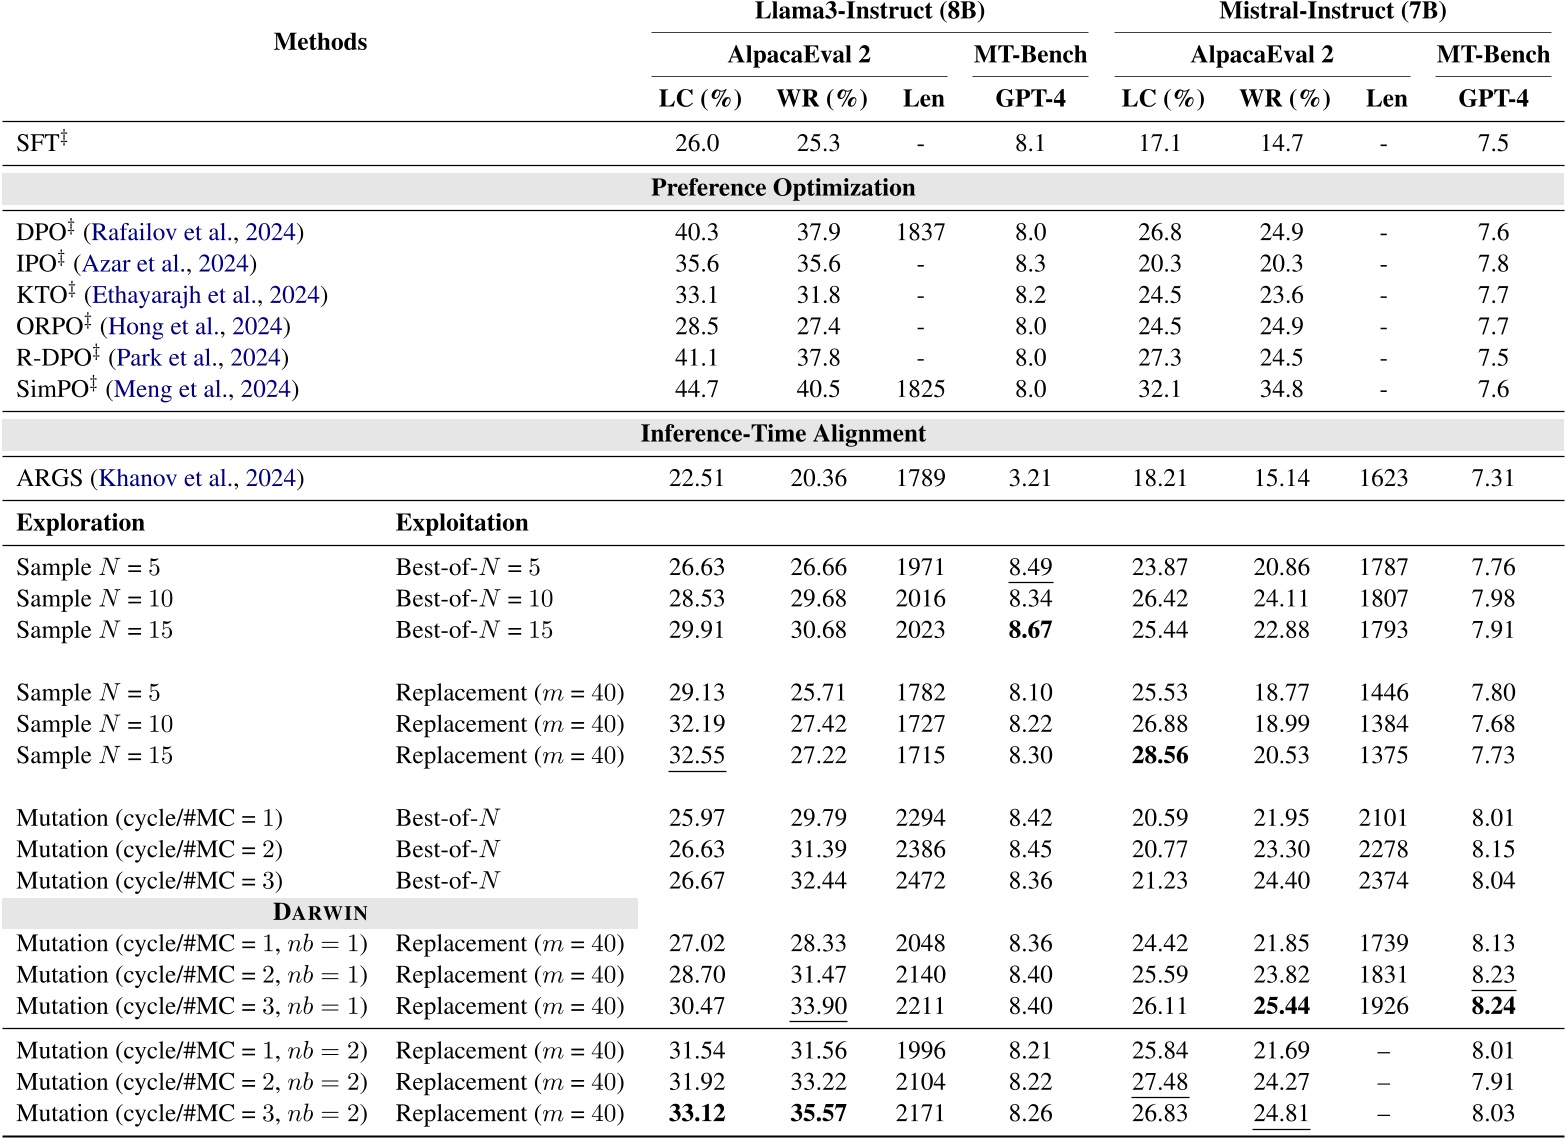Select the Exploitation column header
Image resolution: width=1567 pixels, height=1138 pixels.
coord(463,522)
